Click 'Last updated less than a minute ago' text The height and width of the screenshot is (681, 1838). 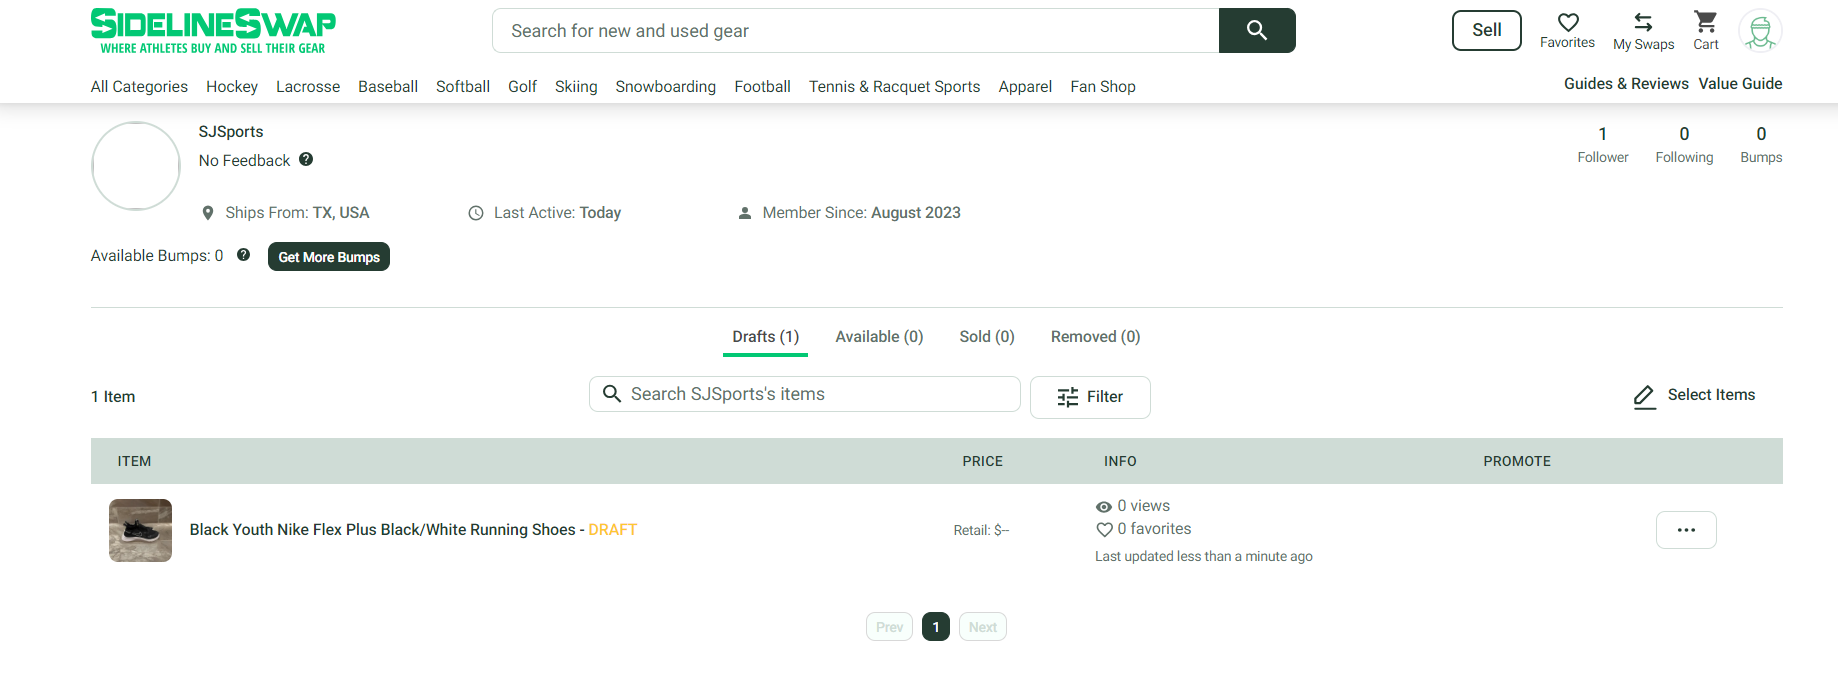coord(1203,557)
